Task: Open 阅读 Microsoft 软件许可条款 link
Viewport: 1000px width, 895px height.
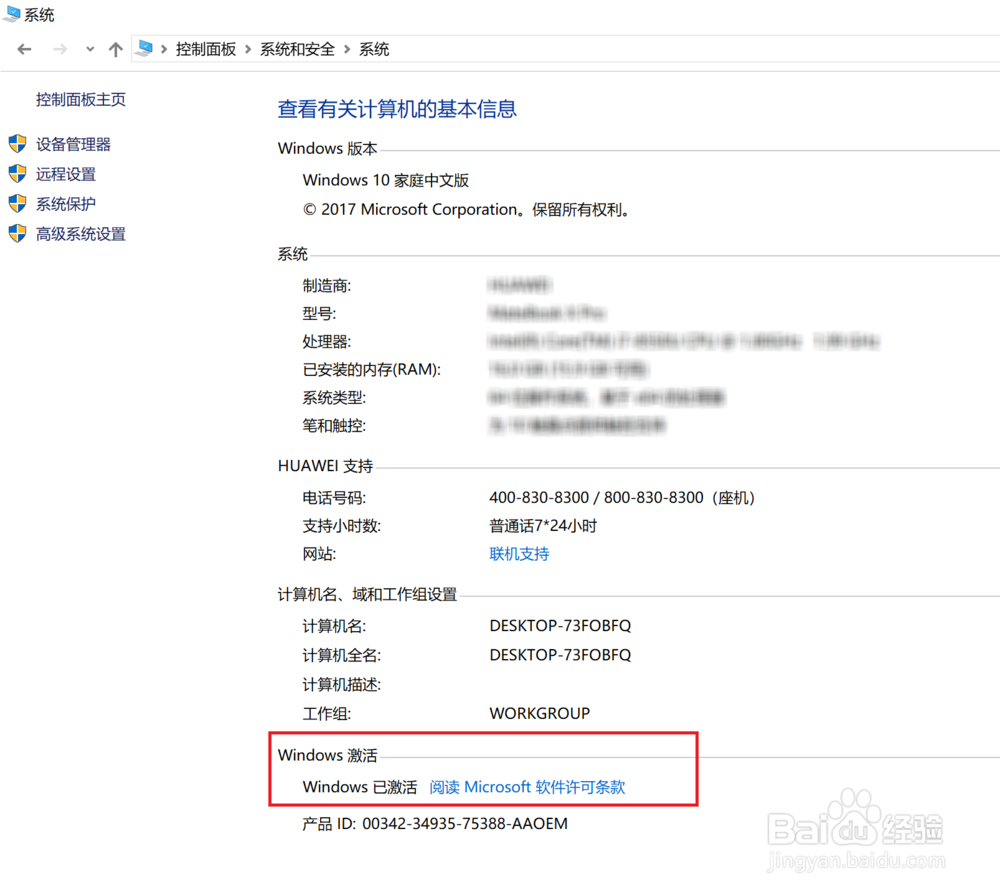Action: pos(527,787)
